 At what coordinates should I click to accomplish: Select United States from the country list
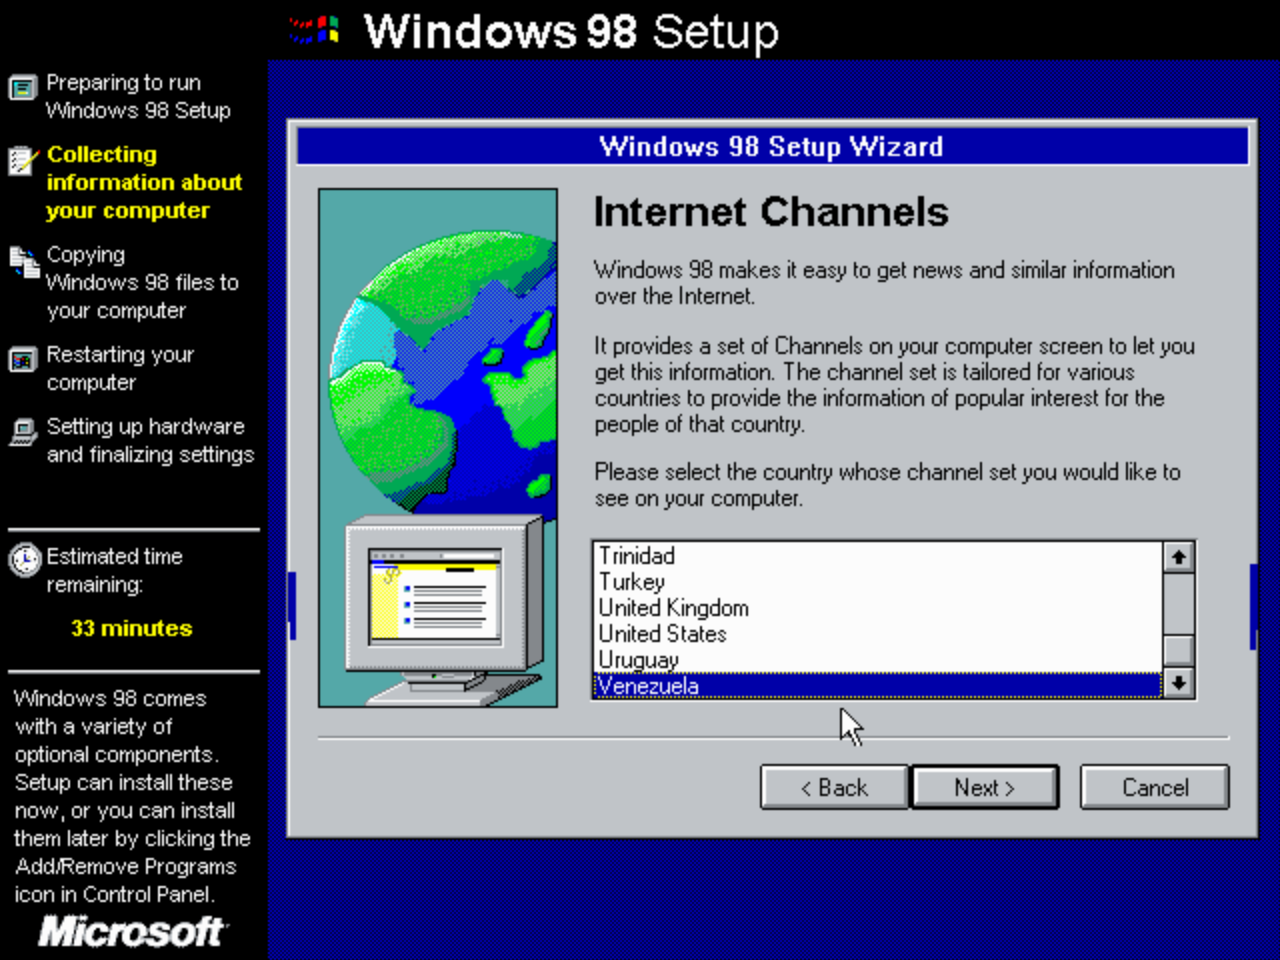click(661, 633)
